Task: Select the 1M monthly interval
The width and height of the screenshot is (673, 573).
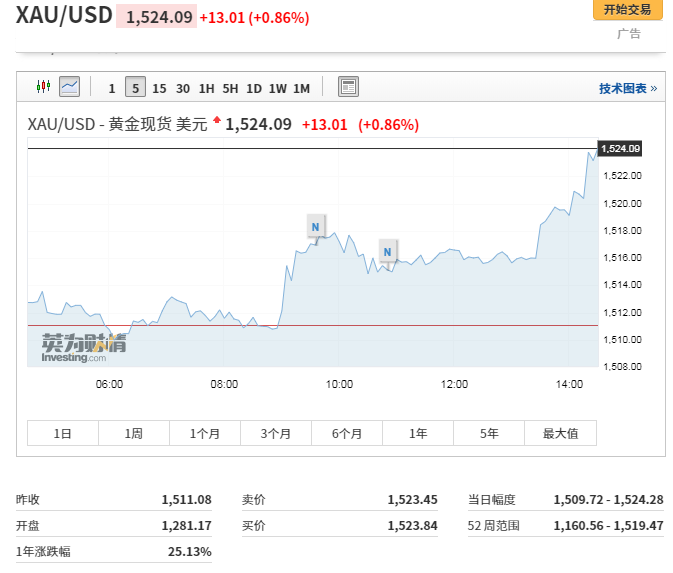Action: [301, 88]
